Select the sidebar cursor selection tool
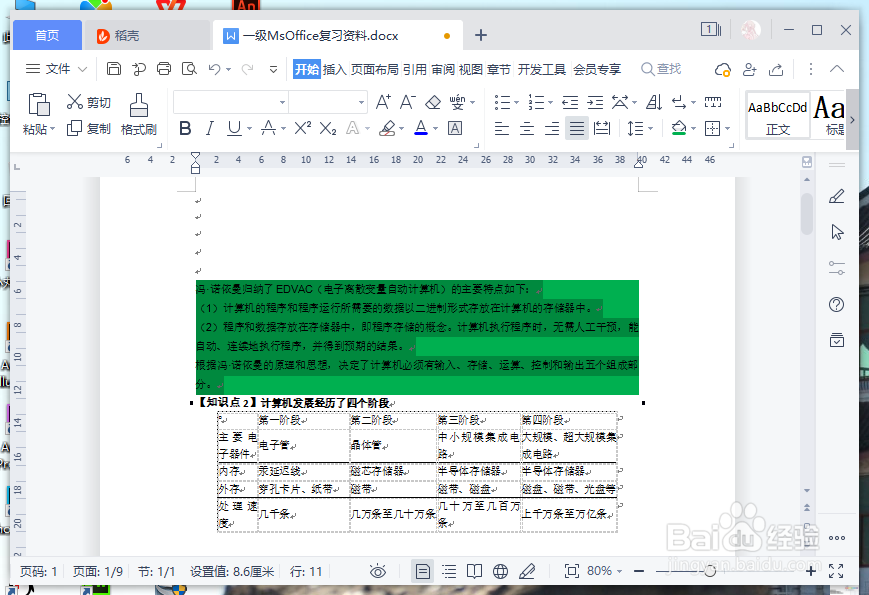The image size is (869, 595). click(837, 232)
